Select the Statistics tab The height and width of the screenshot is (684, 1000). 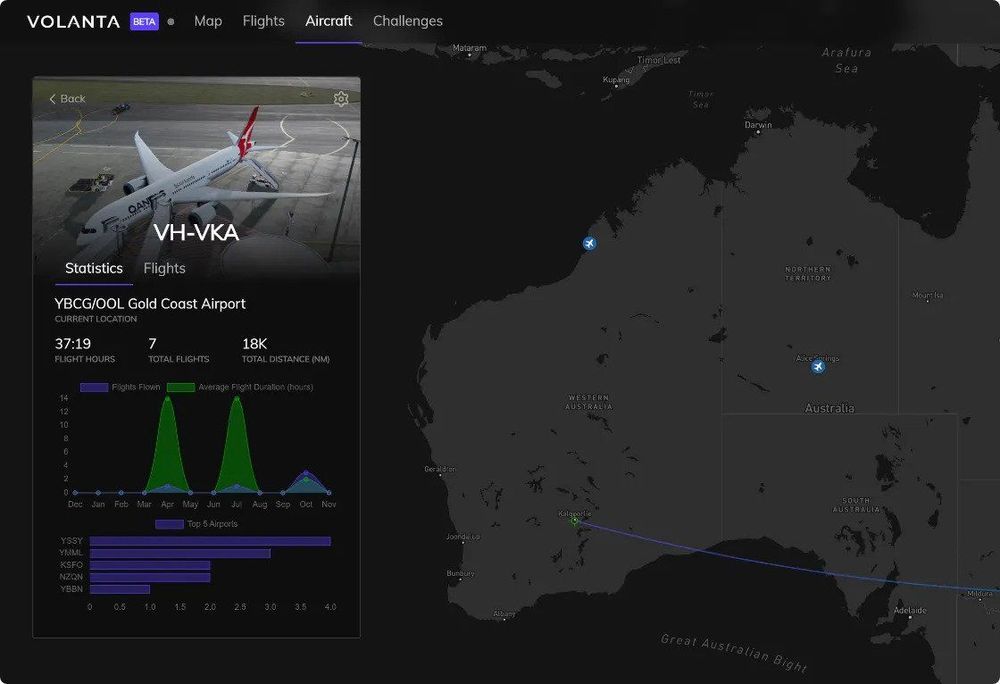tap(93, 268)
